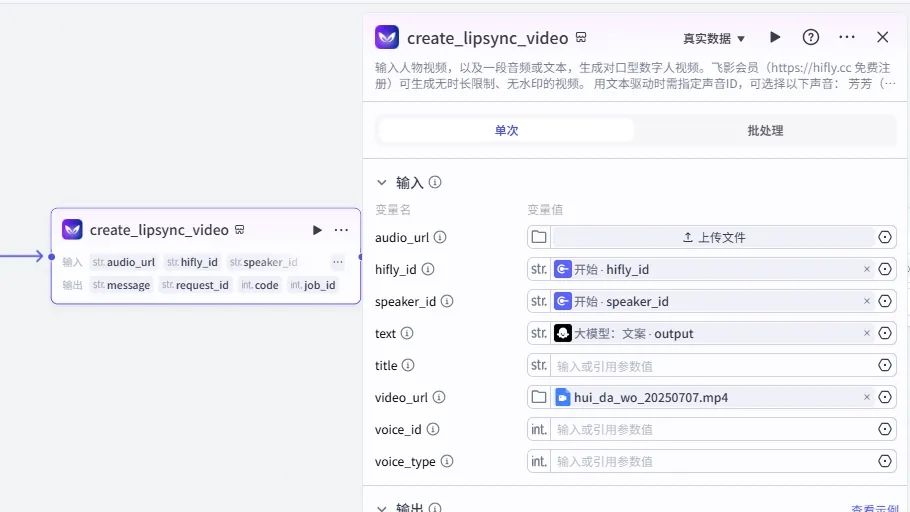The image size is (910, 512).
Task: Open more options in panel header
Action: coord(847,37)
